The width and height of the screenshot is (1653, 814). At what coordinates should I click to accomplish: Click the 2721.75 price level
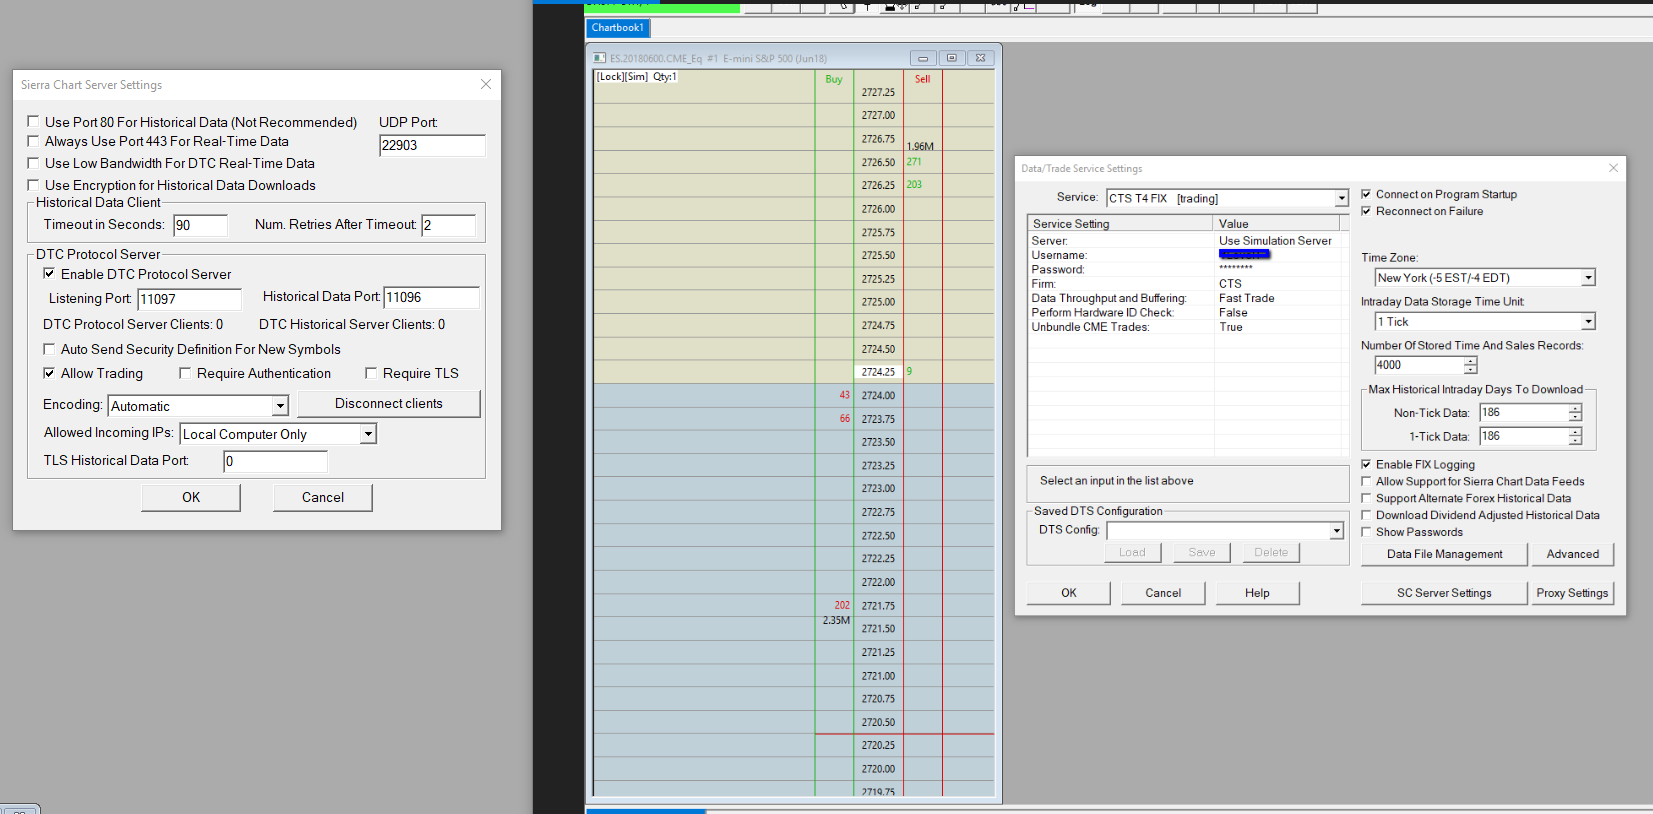(x=878, y=605)
